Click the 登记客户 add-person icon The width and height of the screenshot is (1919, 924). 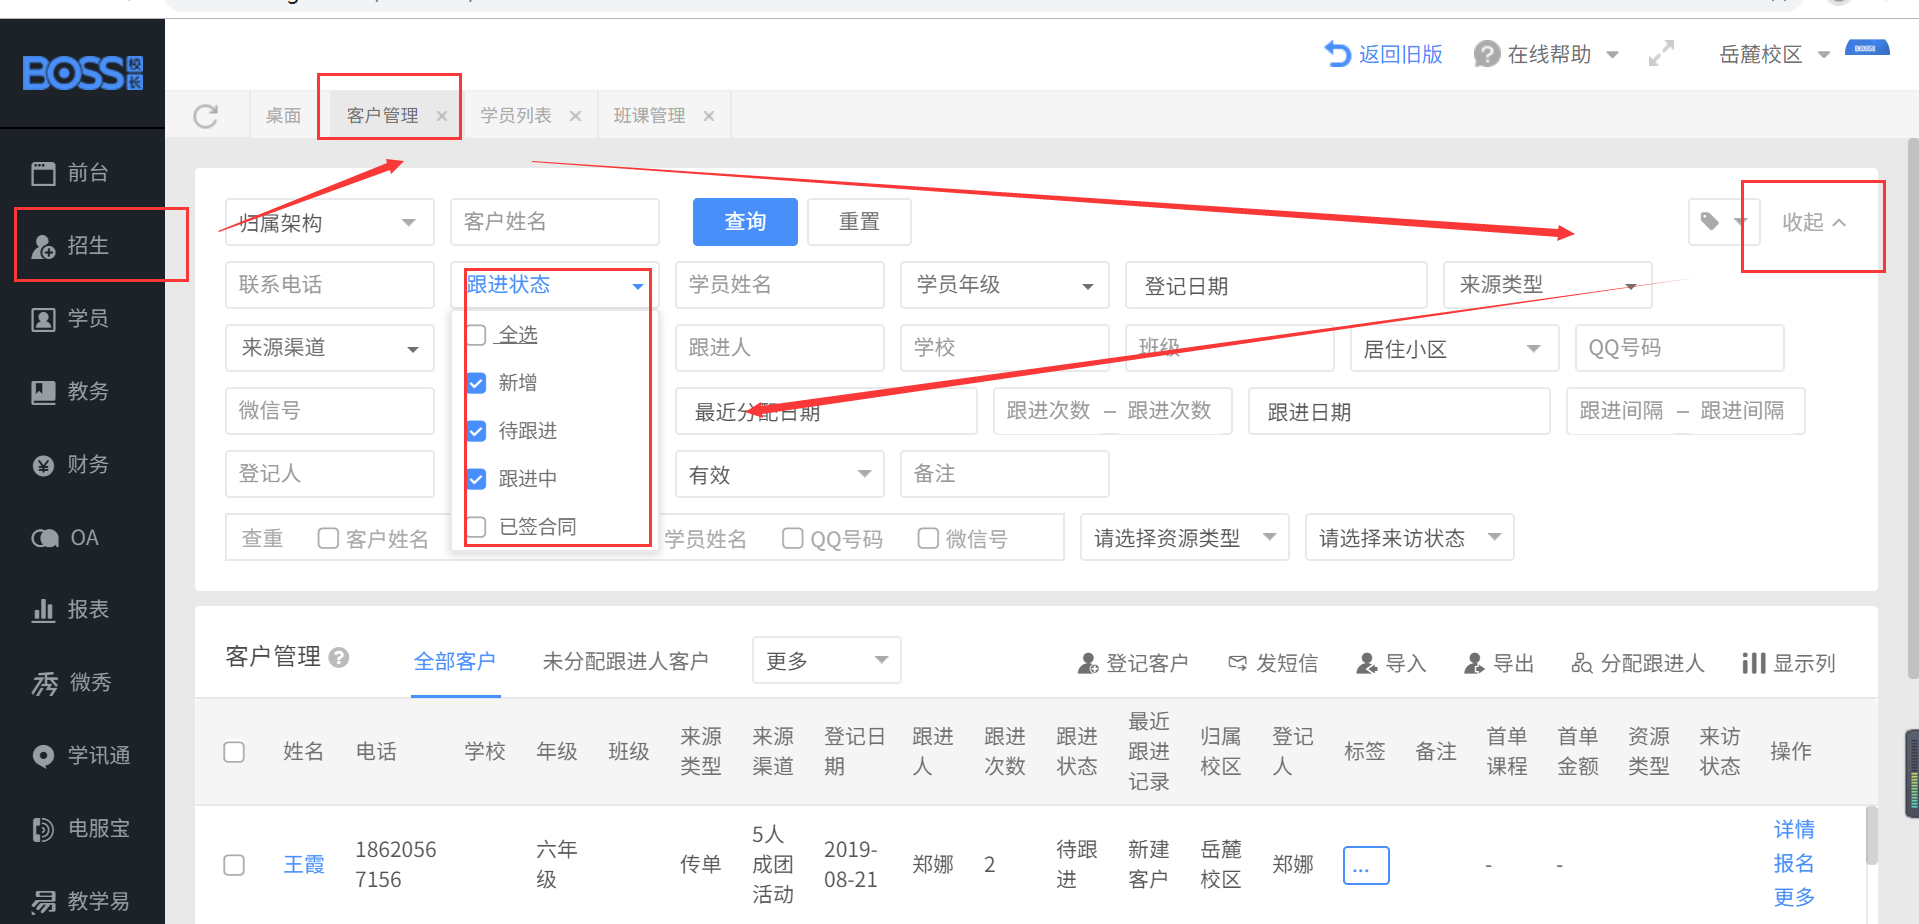click(1088, 663)
